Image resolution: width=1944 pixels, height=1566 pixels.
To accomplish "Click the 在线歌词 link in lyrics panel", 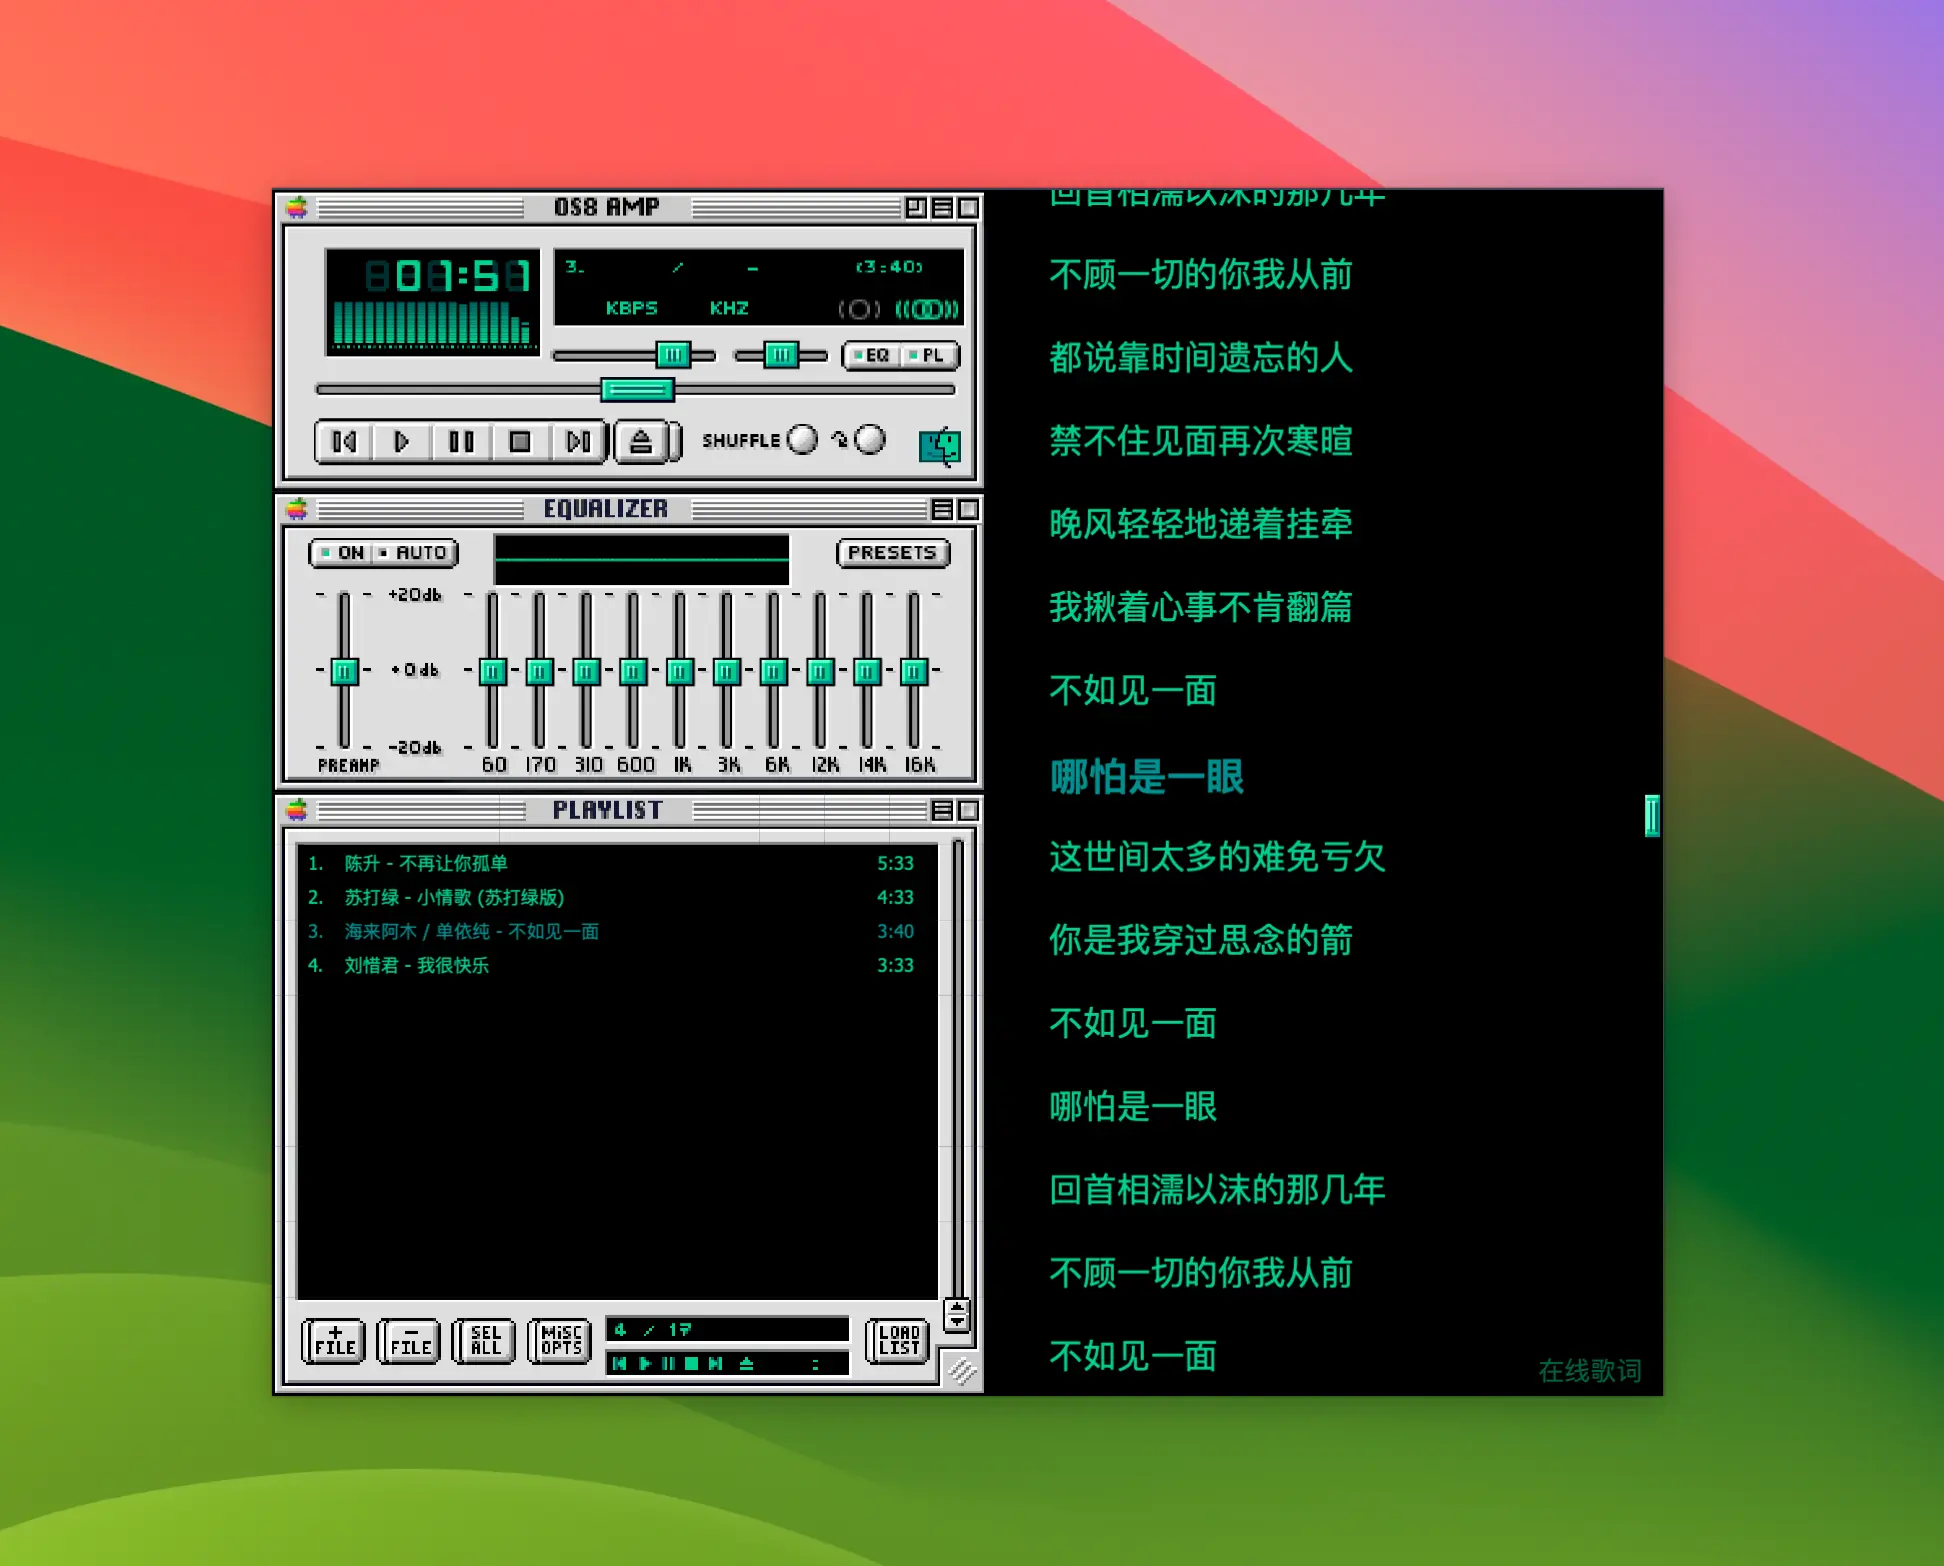I will [1590, 1370].
